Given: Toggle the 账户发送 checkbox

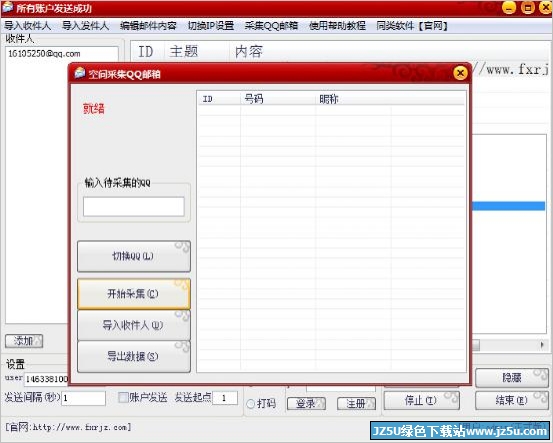Looking at the screenshot, I should coord(123,398).
